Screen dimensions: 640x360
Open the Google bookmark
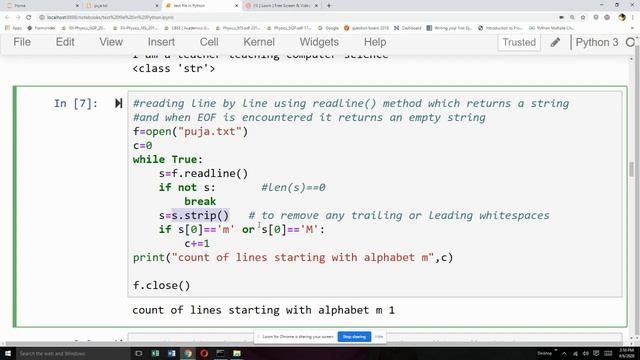[x=329, y=28]
